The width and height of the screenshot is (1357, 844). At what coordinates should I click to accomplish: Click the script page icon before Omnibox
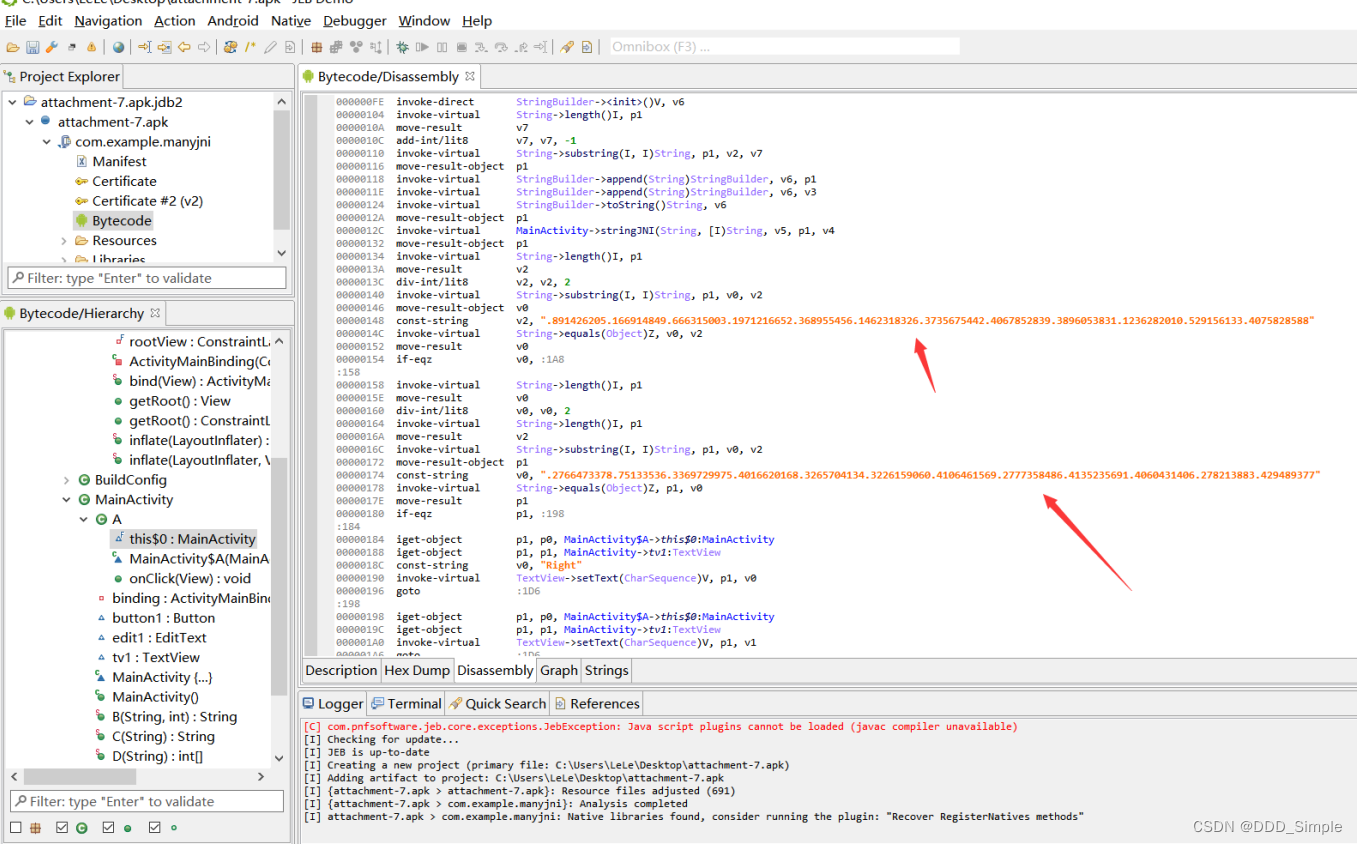586,47
